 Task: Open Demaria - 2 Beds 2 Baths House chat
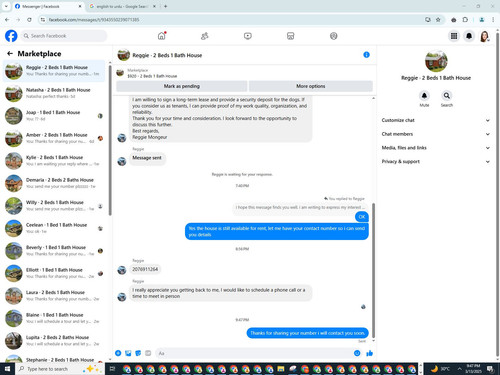point(54,183)
